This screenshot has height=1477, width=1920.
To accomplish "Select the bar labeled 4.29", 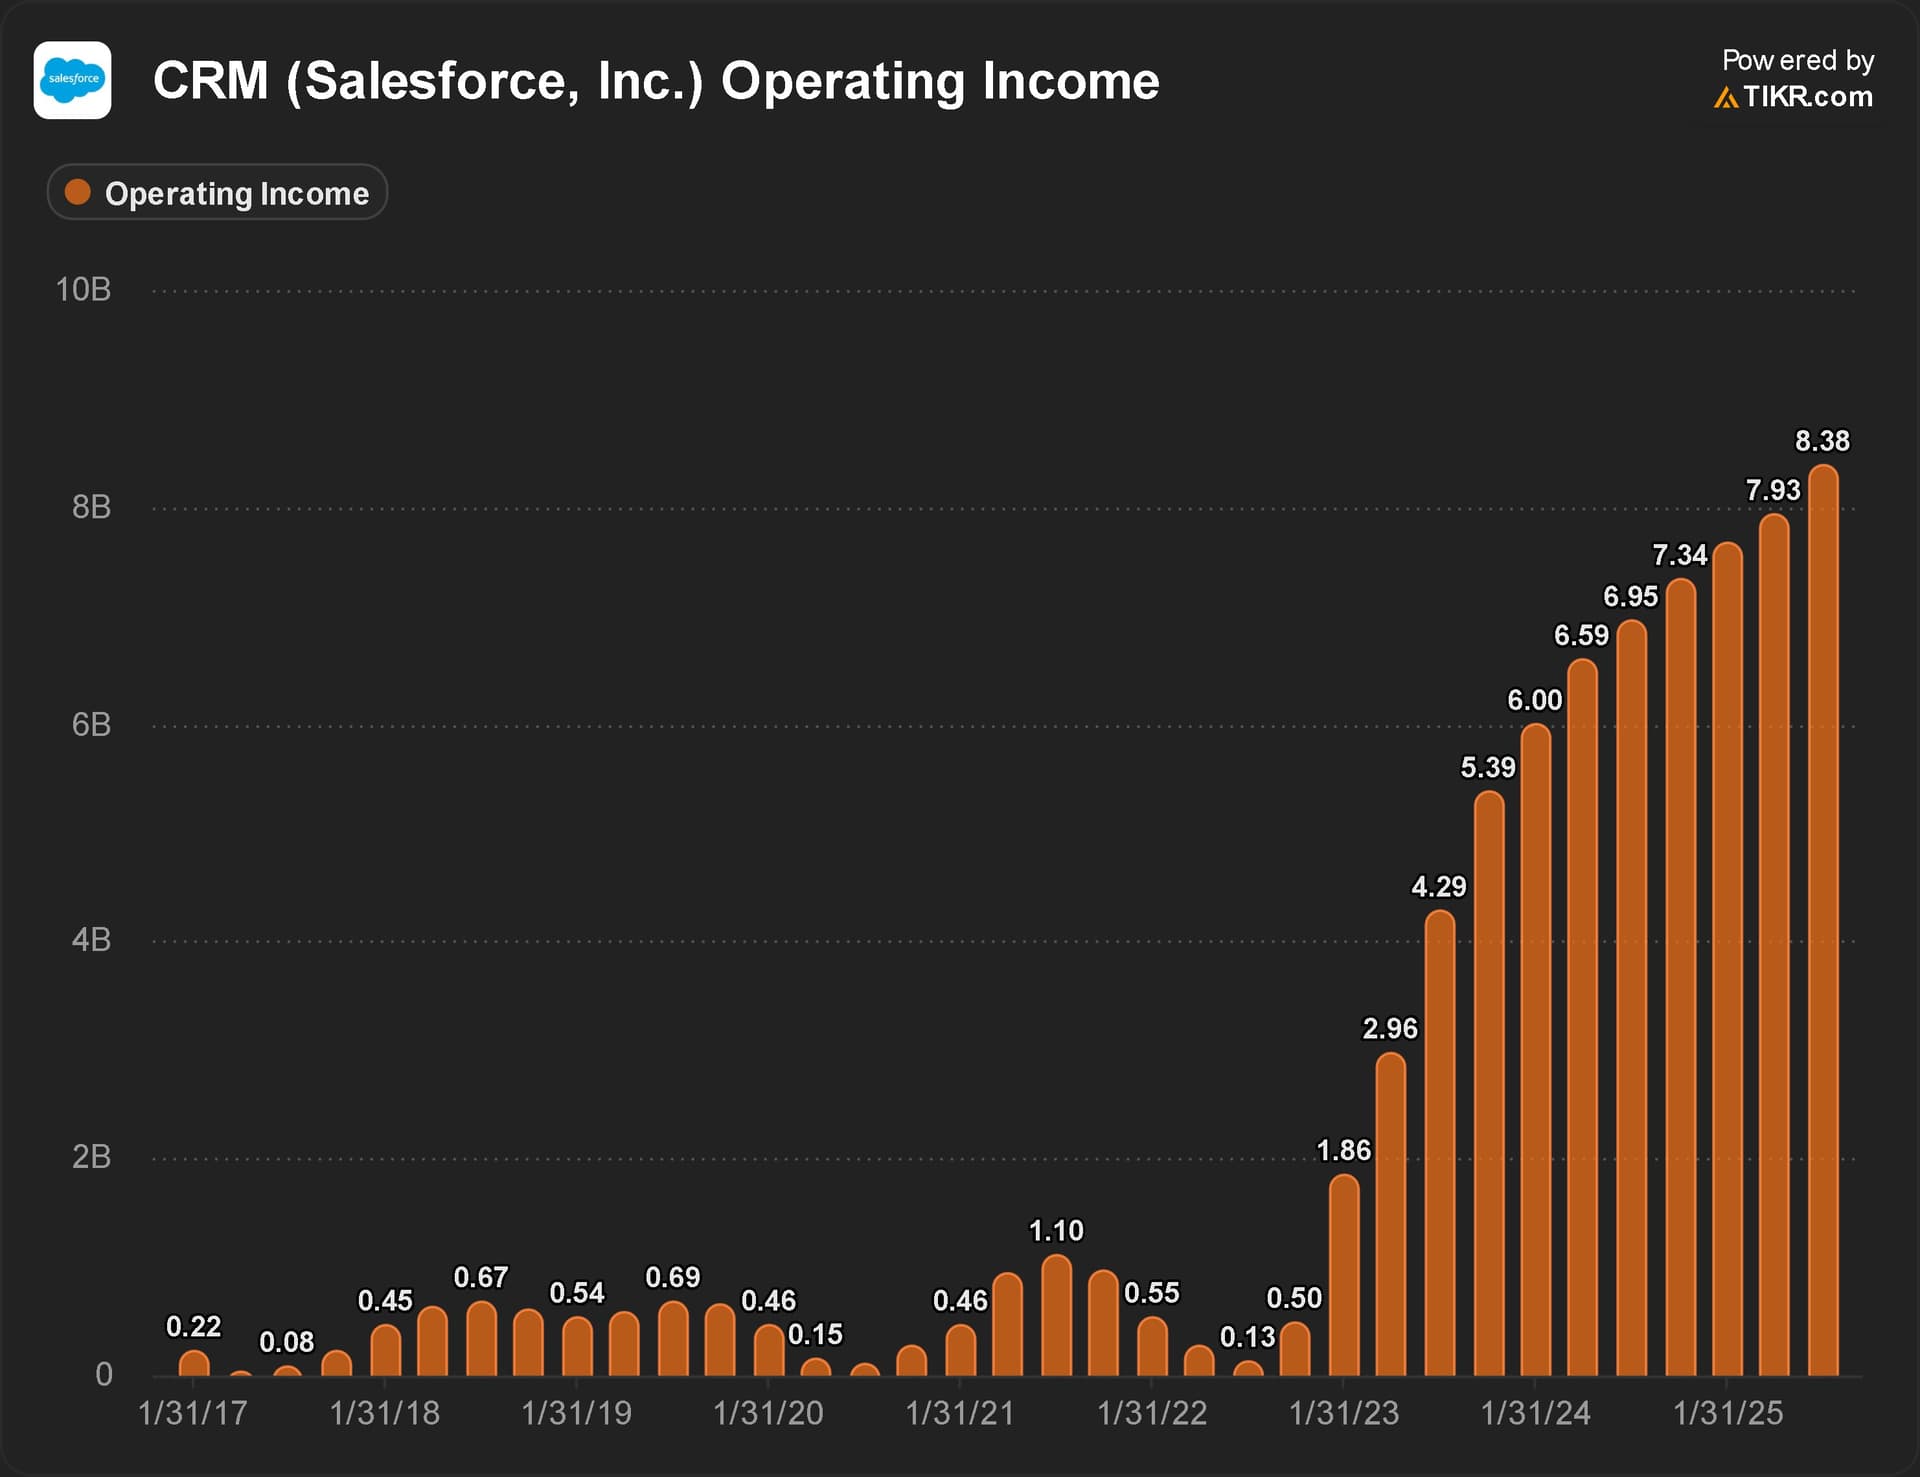I will click(1440, 1143).
